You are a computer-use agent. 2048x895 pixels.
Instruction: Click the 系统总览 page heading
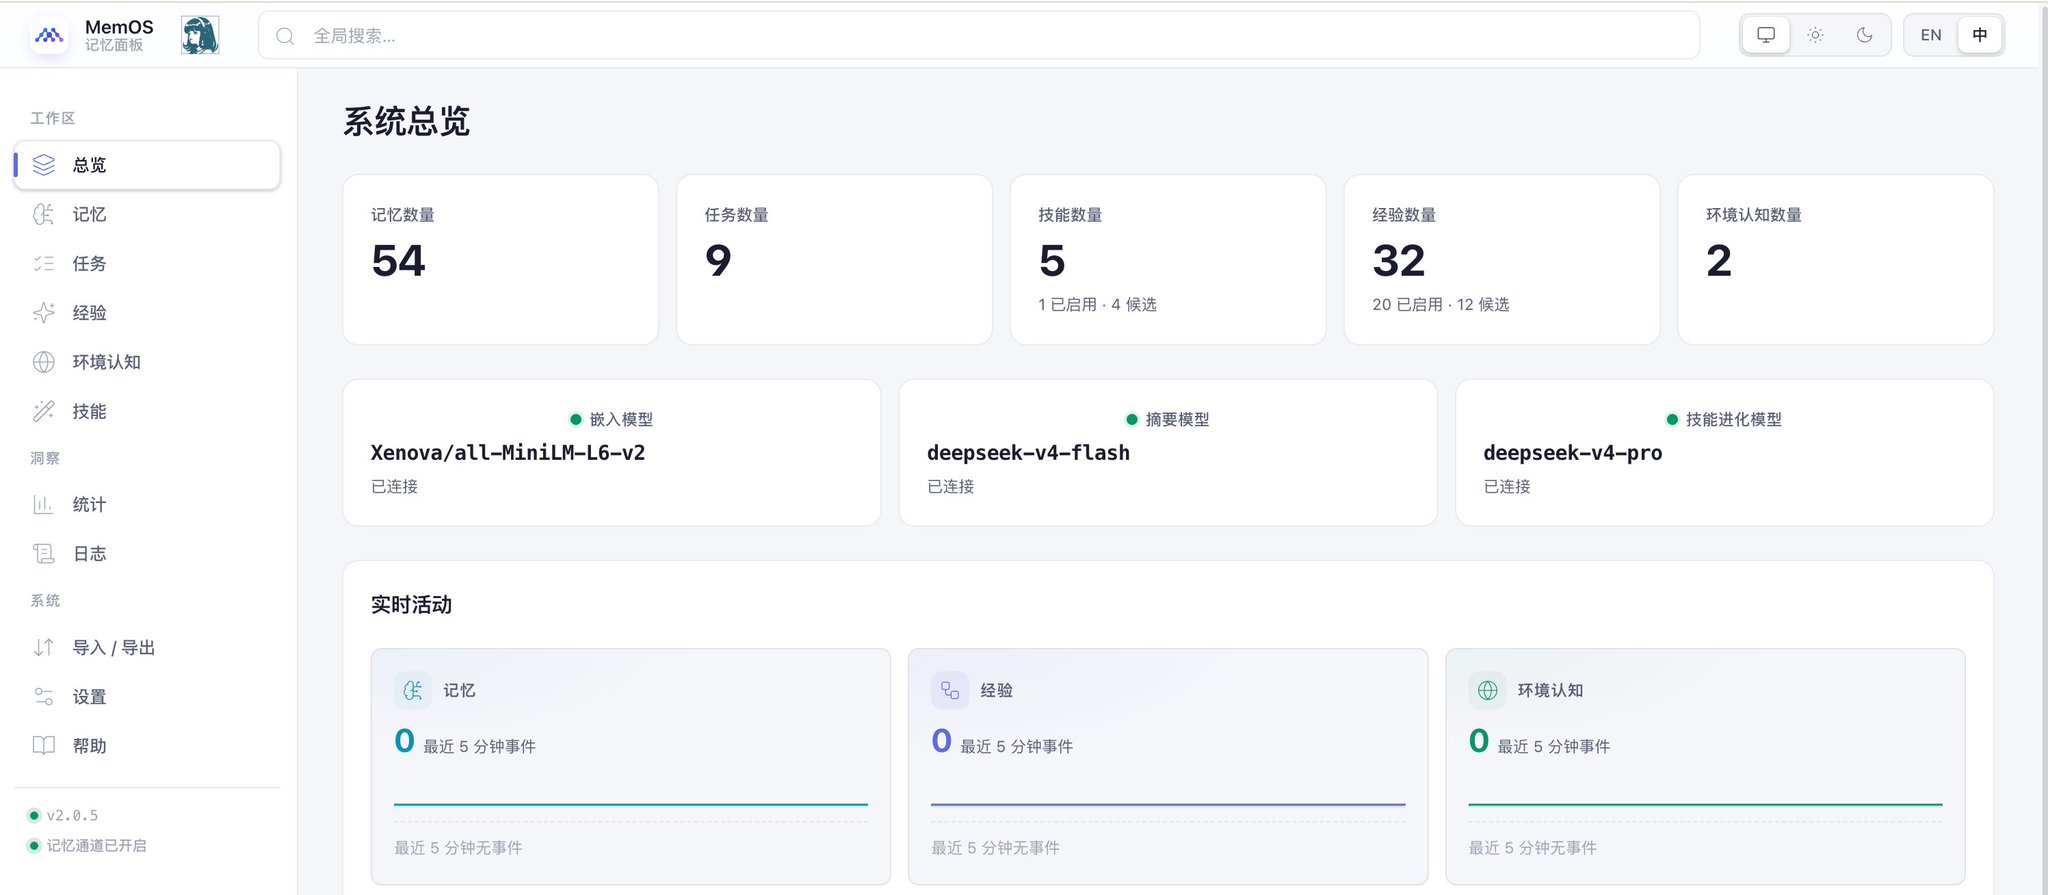coord(407,121)
